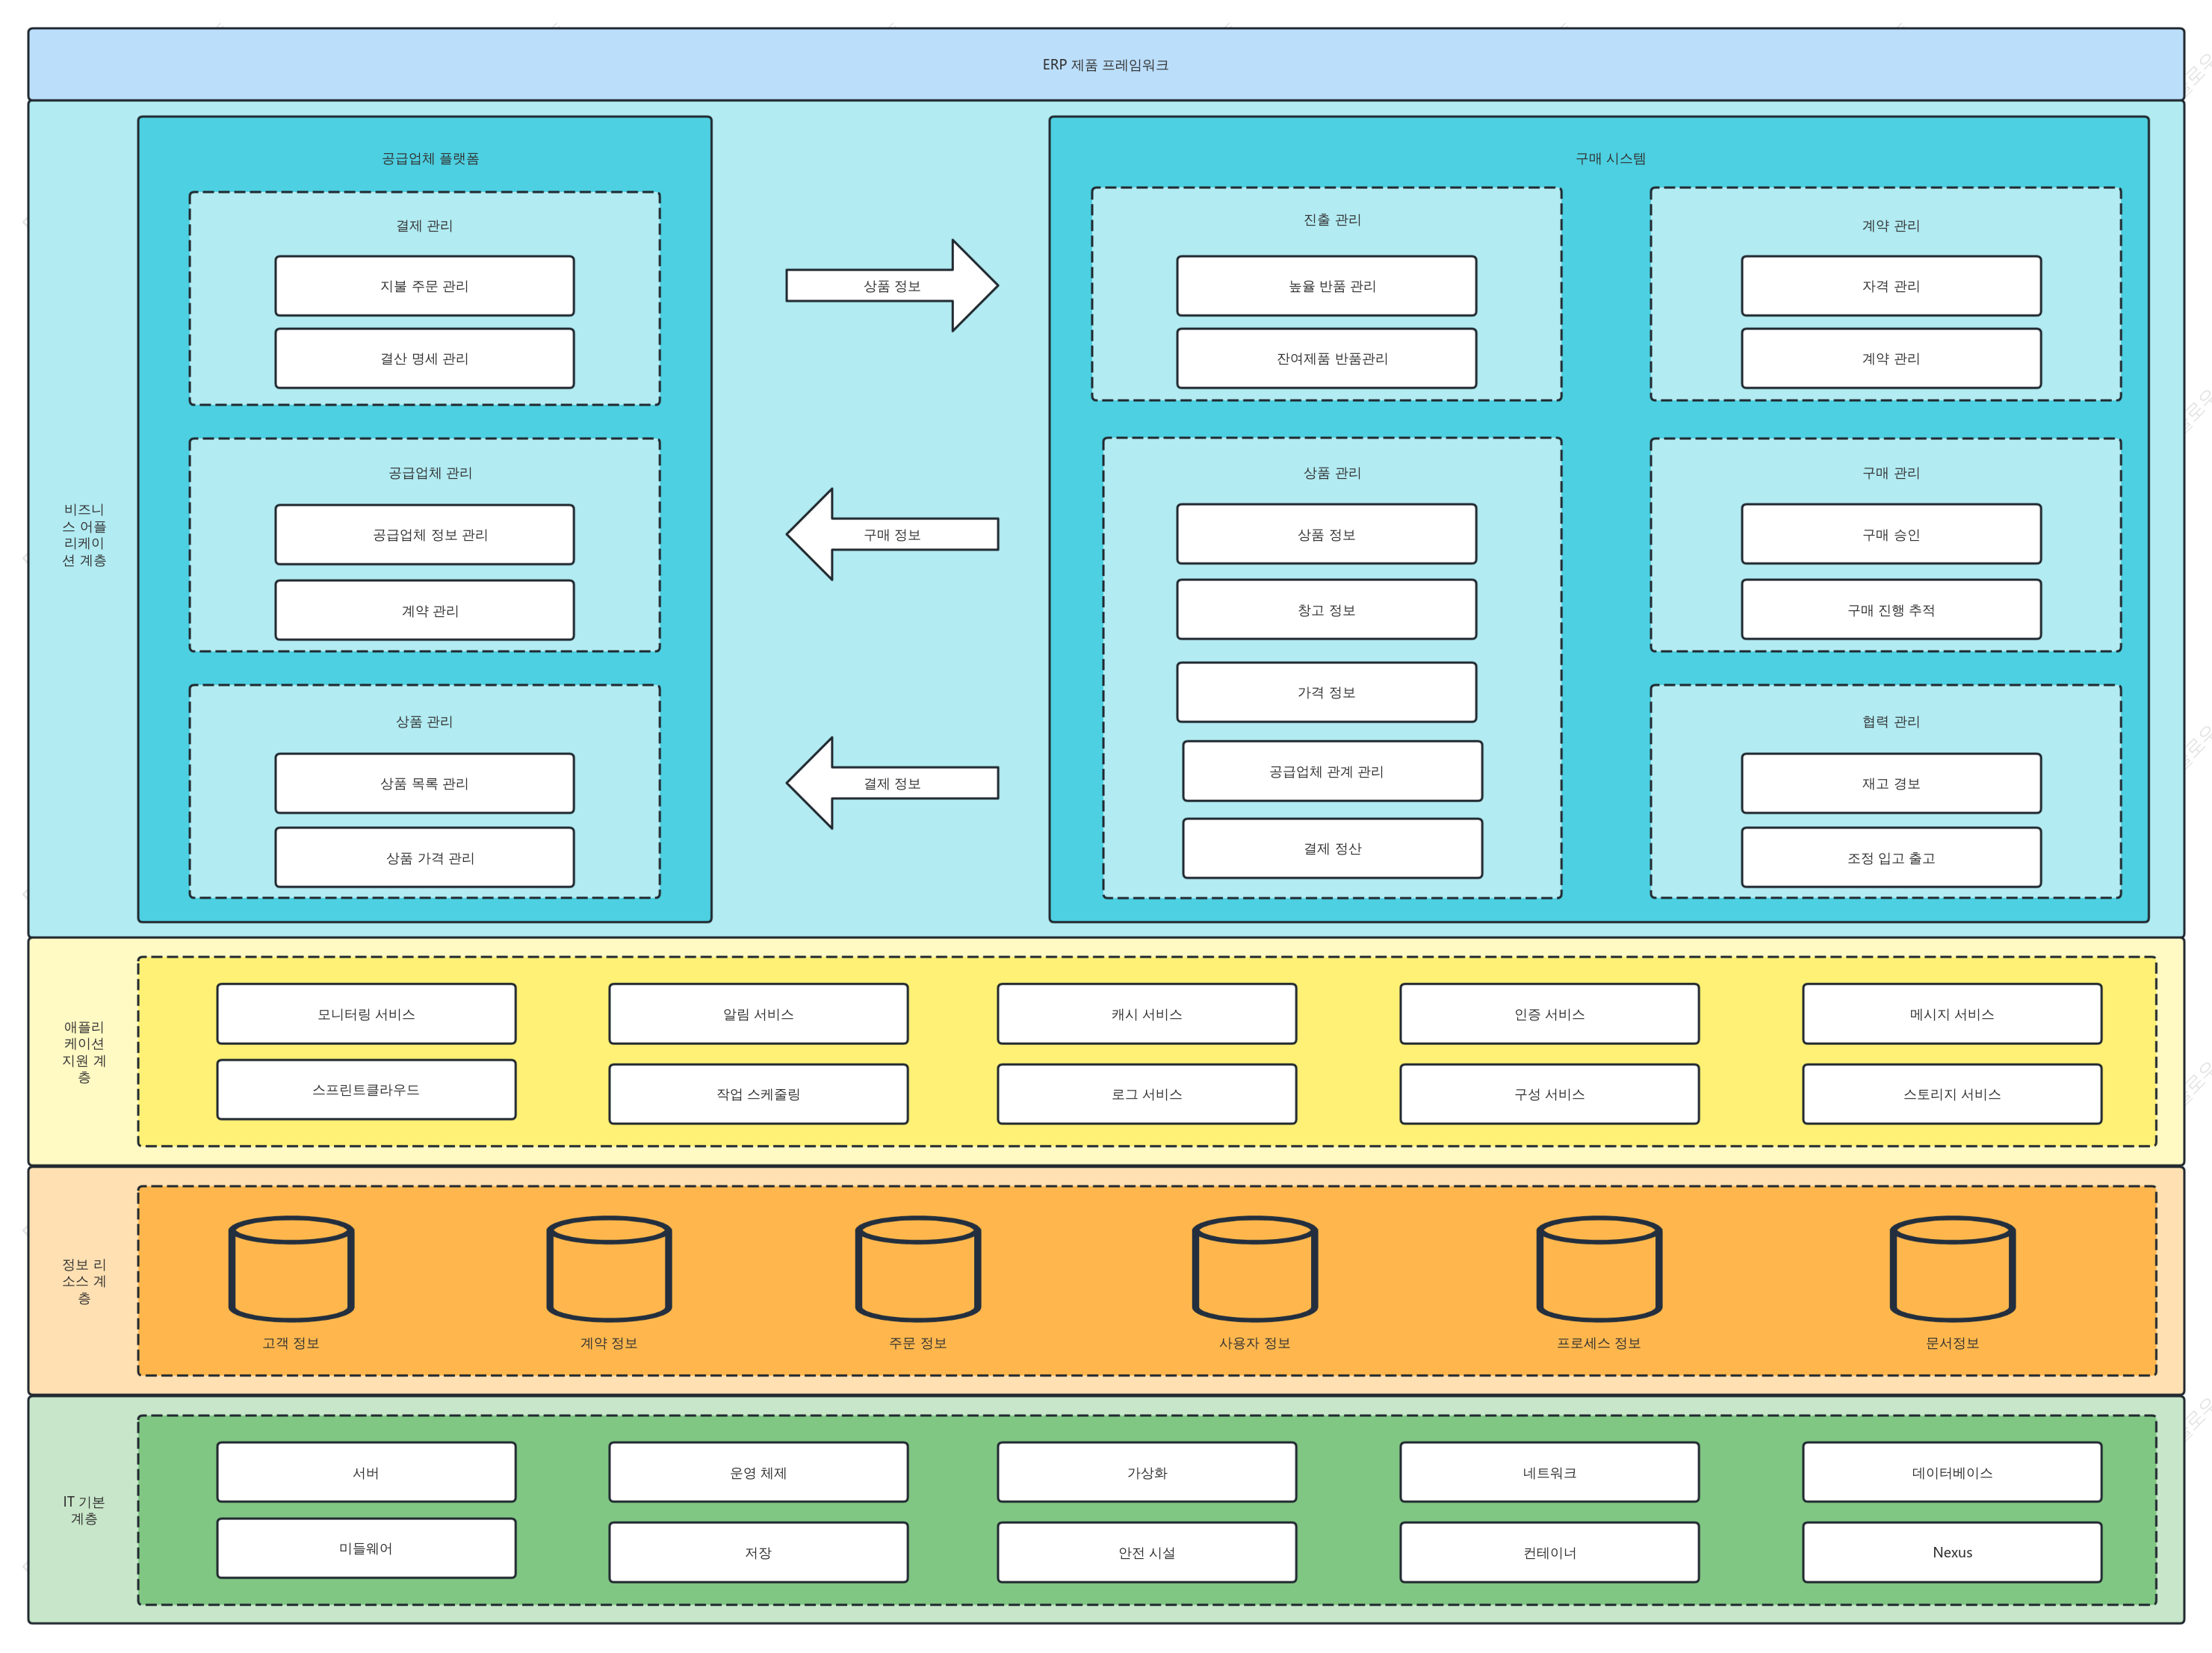This screenshot has width=2212, height=1653.
Task: Select the 구매 진행 추적 box
Action: coord(1891,610)
